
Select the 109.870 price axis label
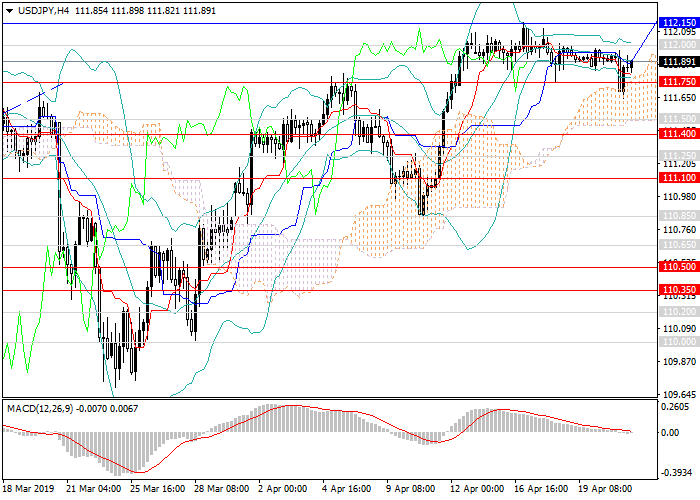(679, 362)
